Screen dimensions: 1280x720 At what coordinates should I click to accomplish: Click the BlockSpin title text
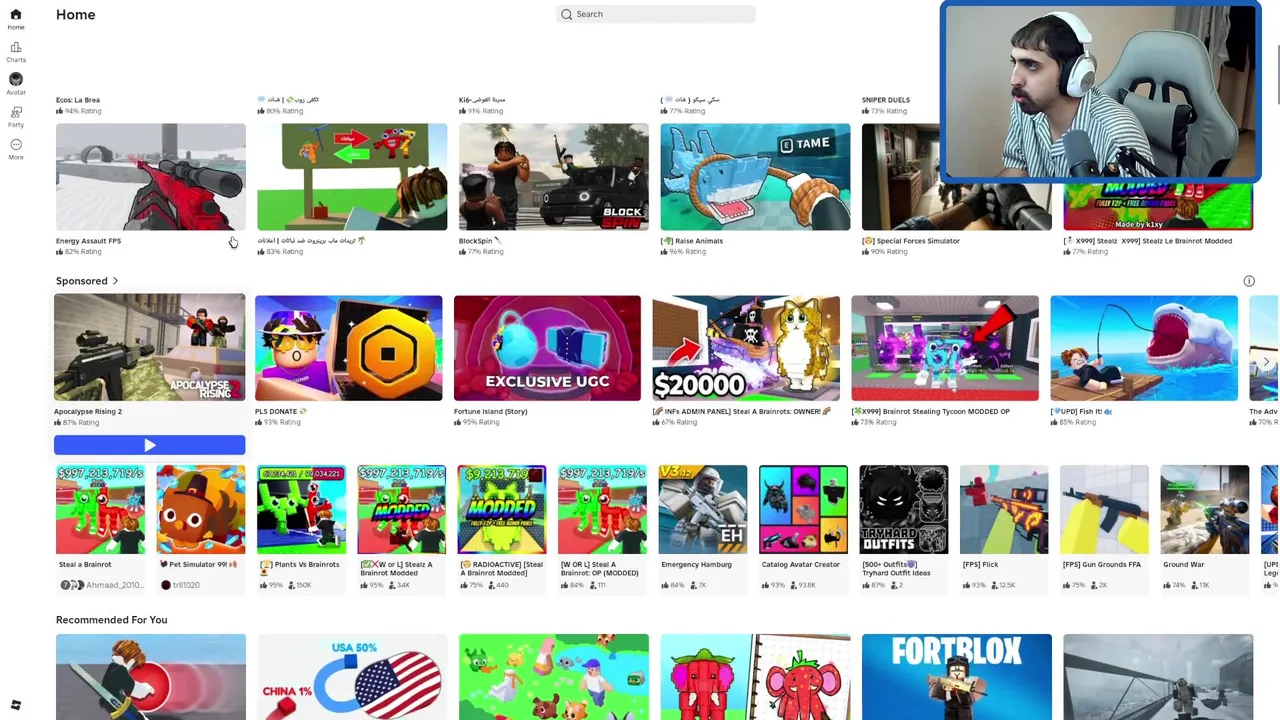pyautogui.click(x=476, y=241)
